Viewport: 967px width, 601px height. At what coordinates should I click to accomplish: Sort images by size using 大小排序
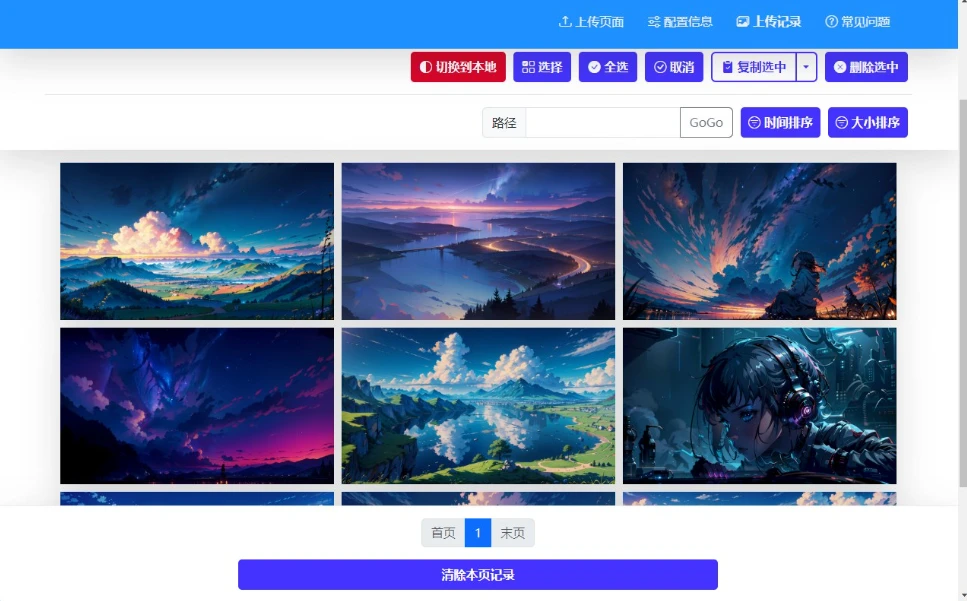867,123
